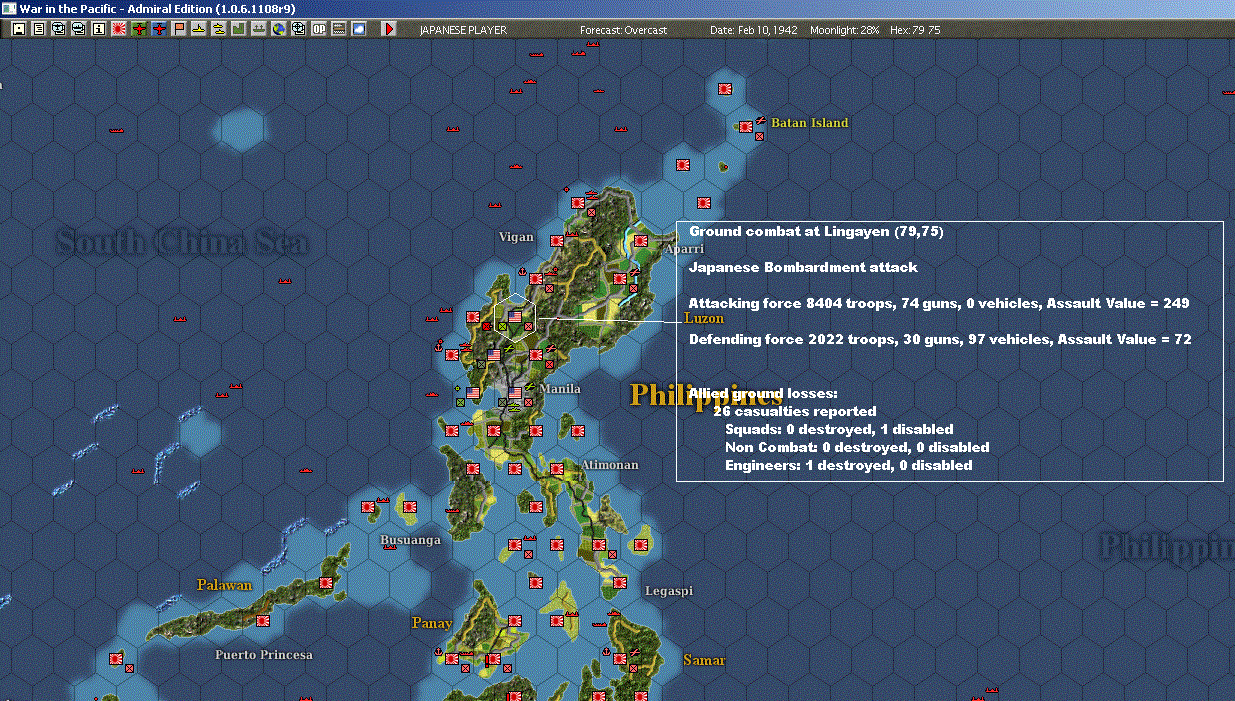The width and height of the screenshot is (1235, 701).
Task: Click the South China Sea label
Action: [x=182, y=243]
